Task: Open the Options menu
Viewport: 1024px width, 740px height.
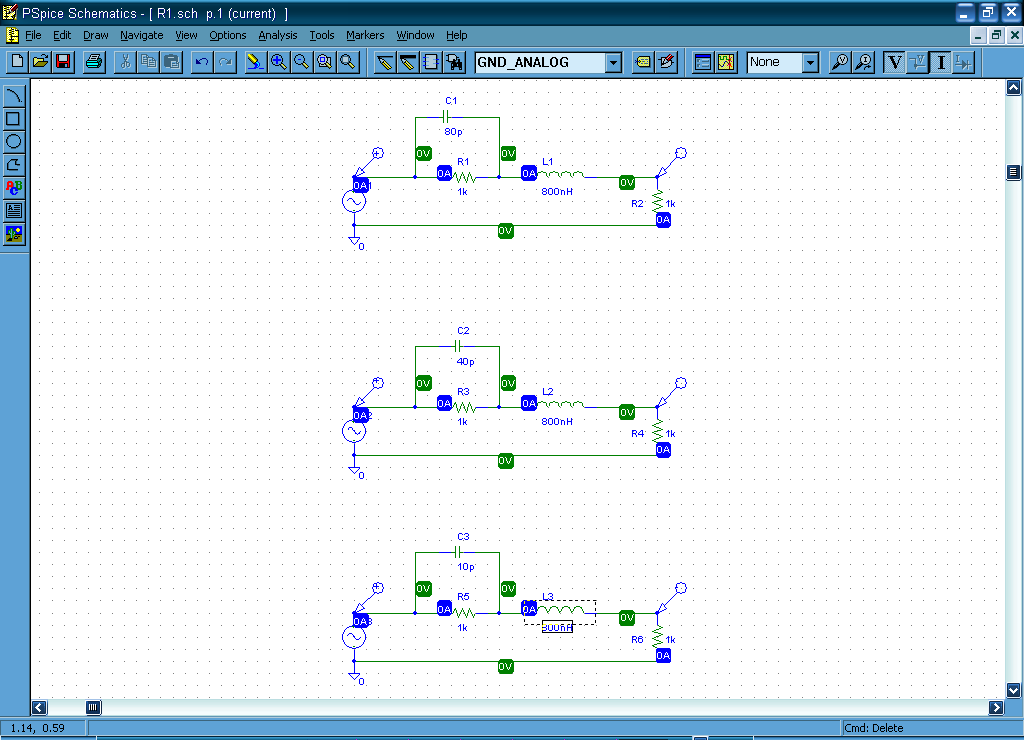Action: click(228, 35)
